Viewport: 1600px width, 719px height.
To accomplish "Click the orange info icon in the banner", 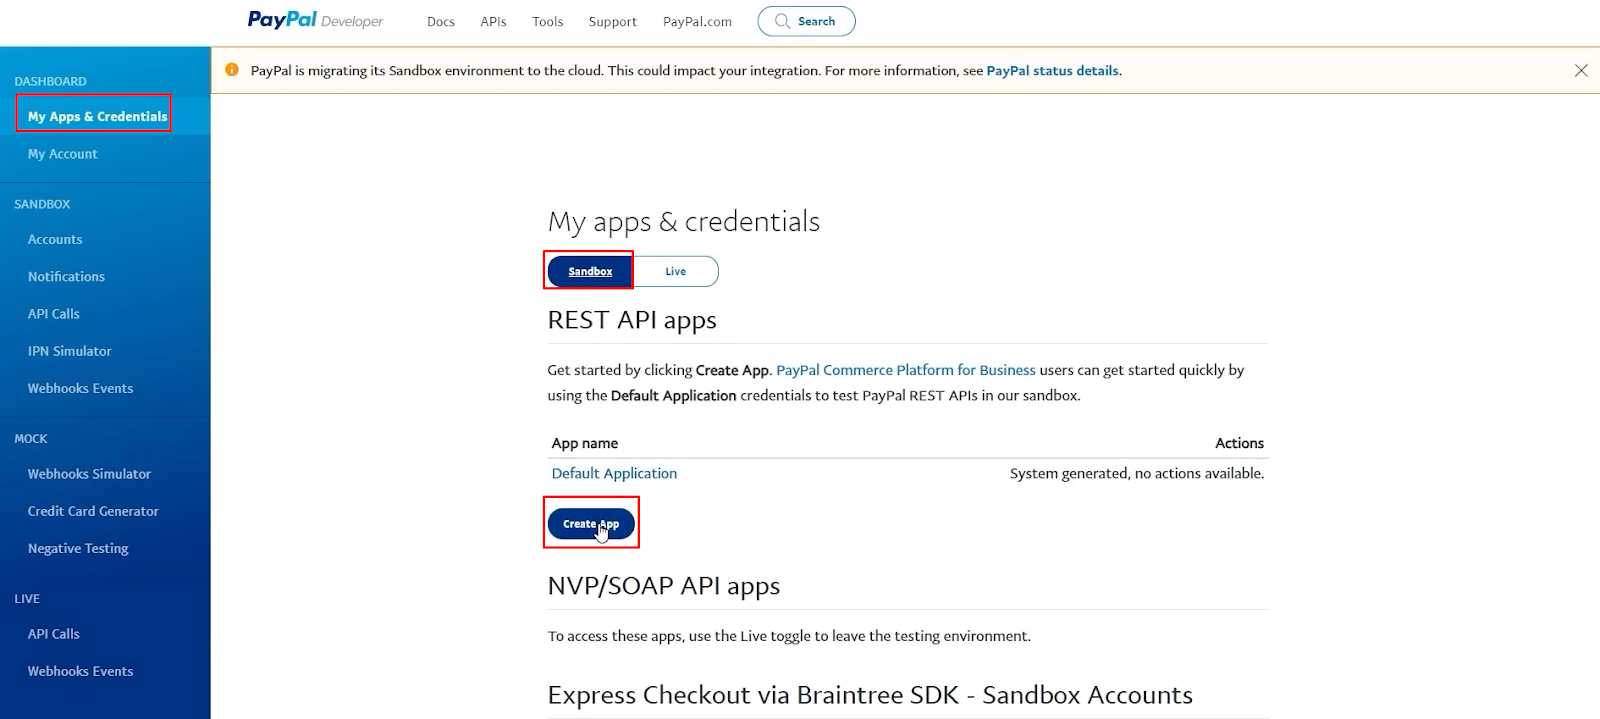I will tap(232, 70).
